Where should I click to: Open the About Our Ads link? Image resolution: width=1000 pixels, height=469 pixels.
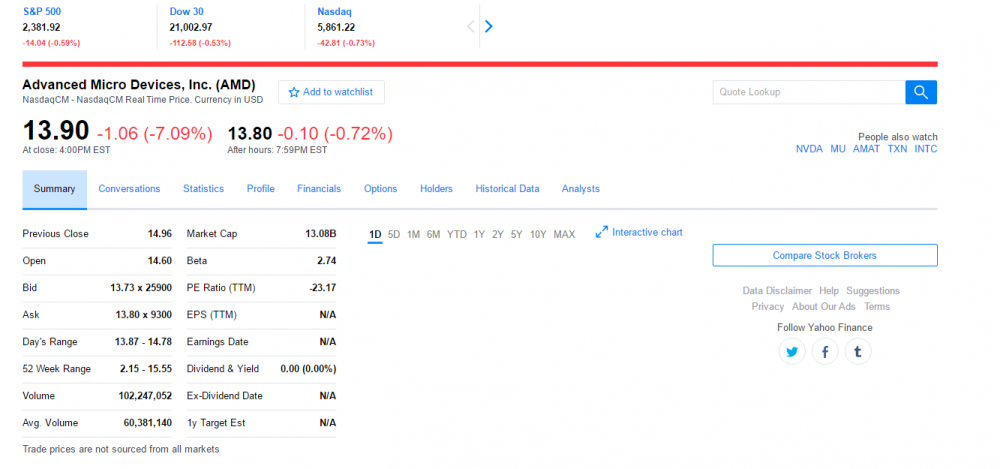point(824,306)
